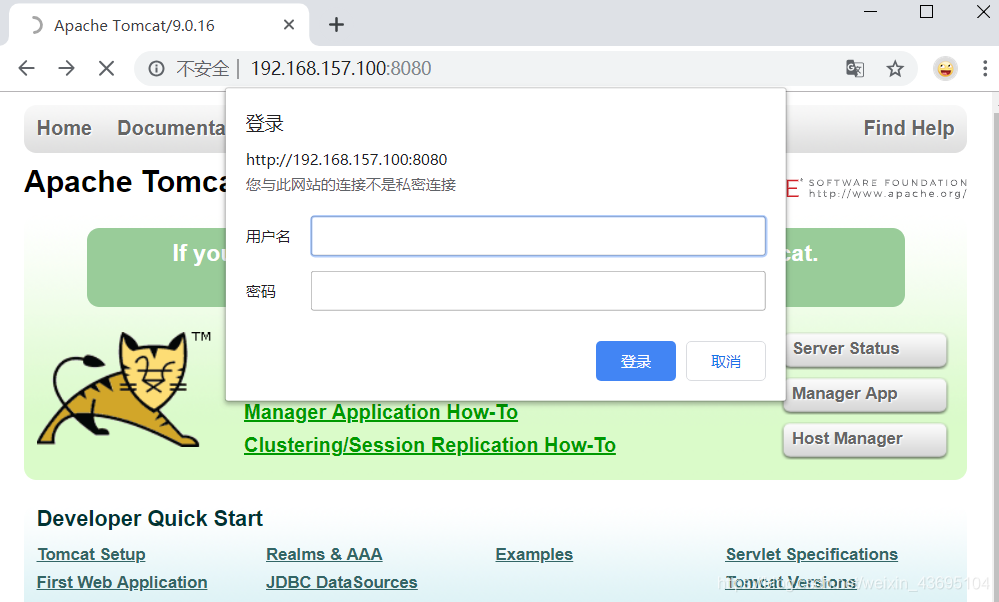The width and height of the screenshot is (999, 602).
Task: Click the Developer Quick Start heading
Action: pyautogui.click(x=150, y=519)
